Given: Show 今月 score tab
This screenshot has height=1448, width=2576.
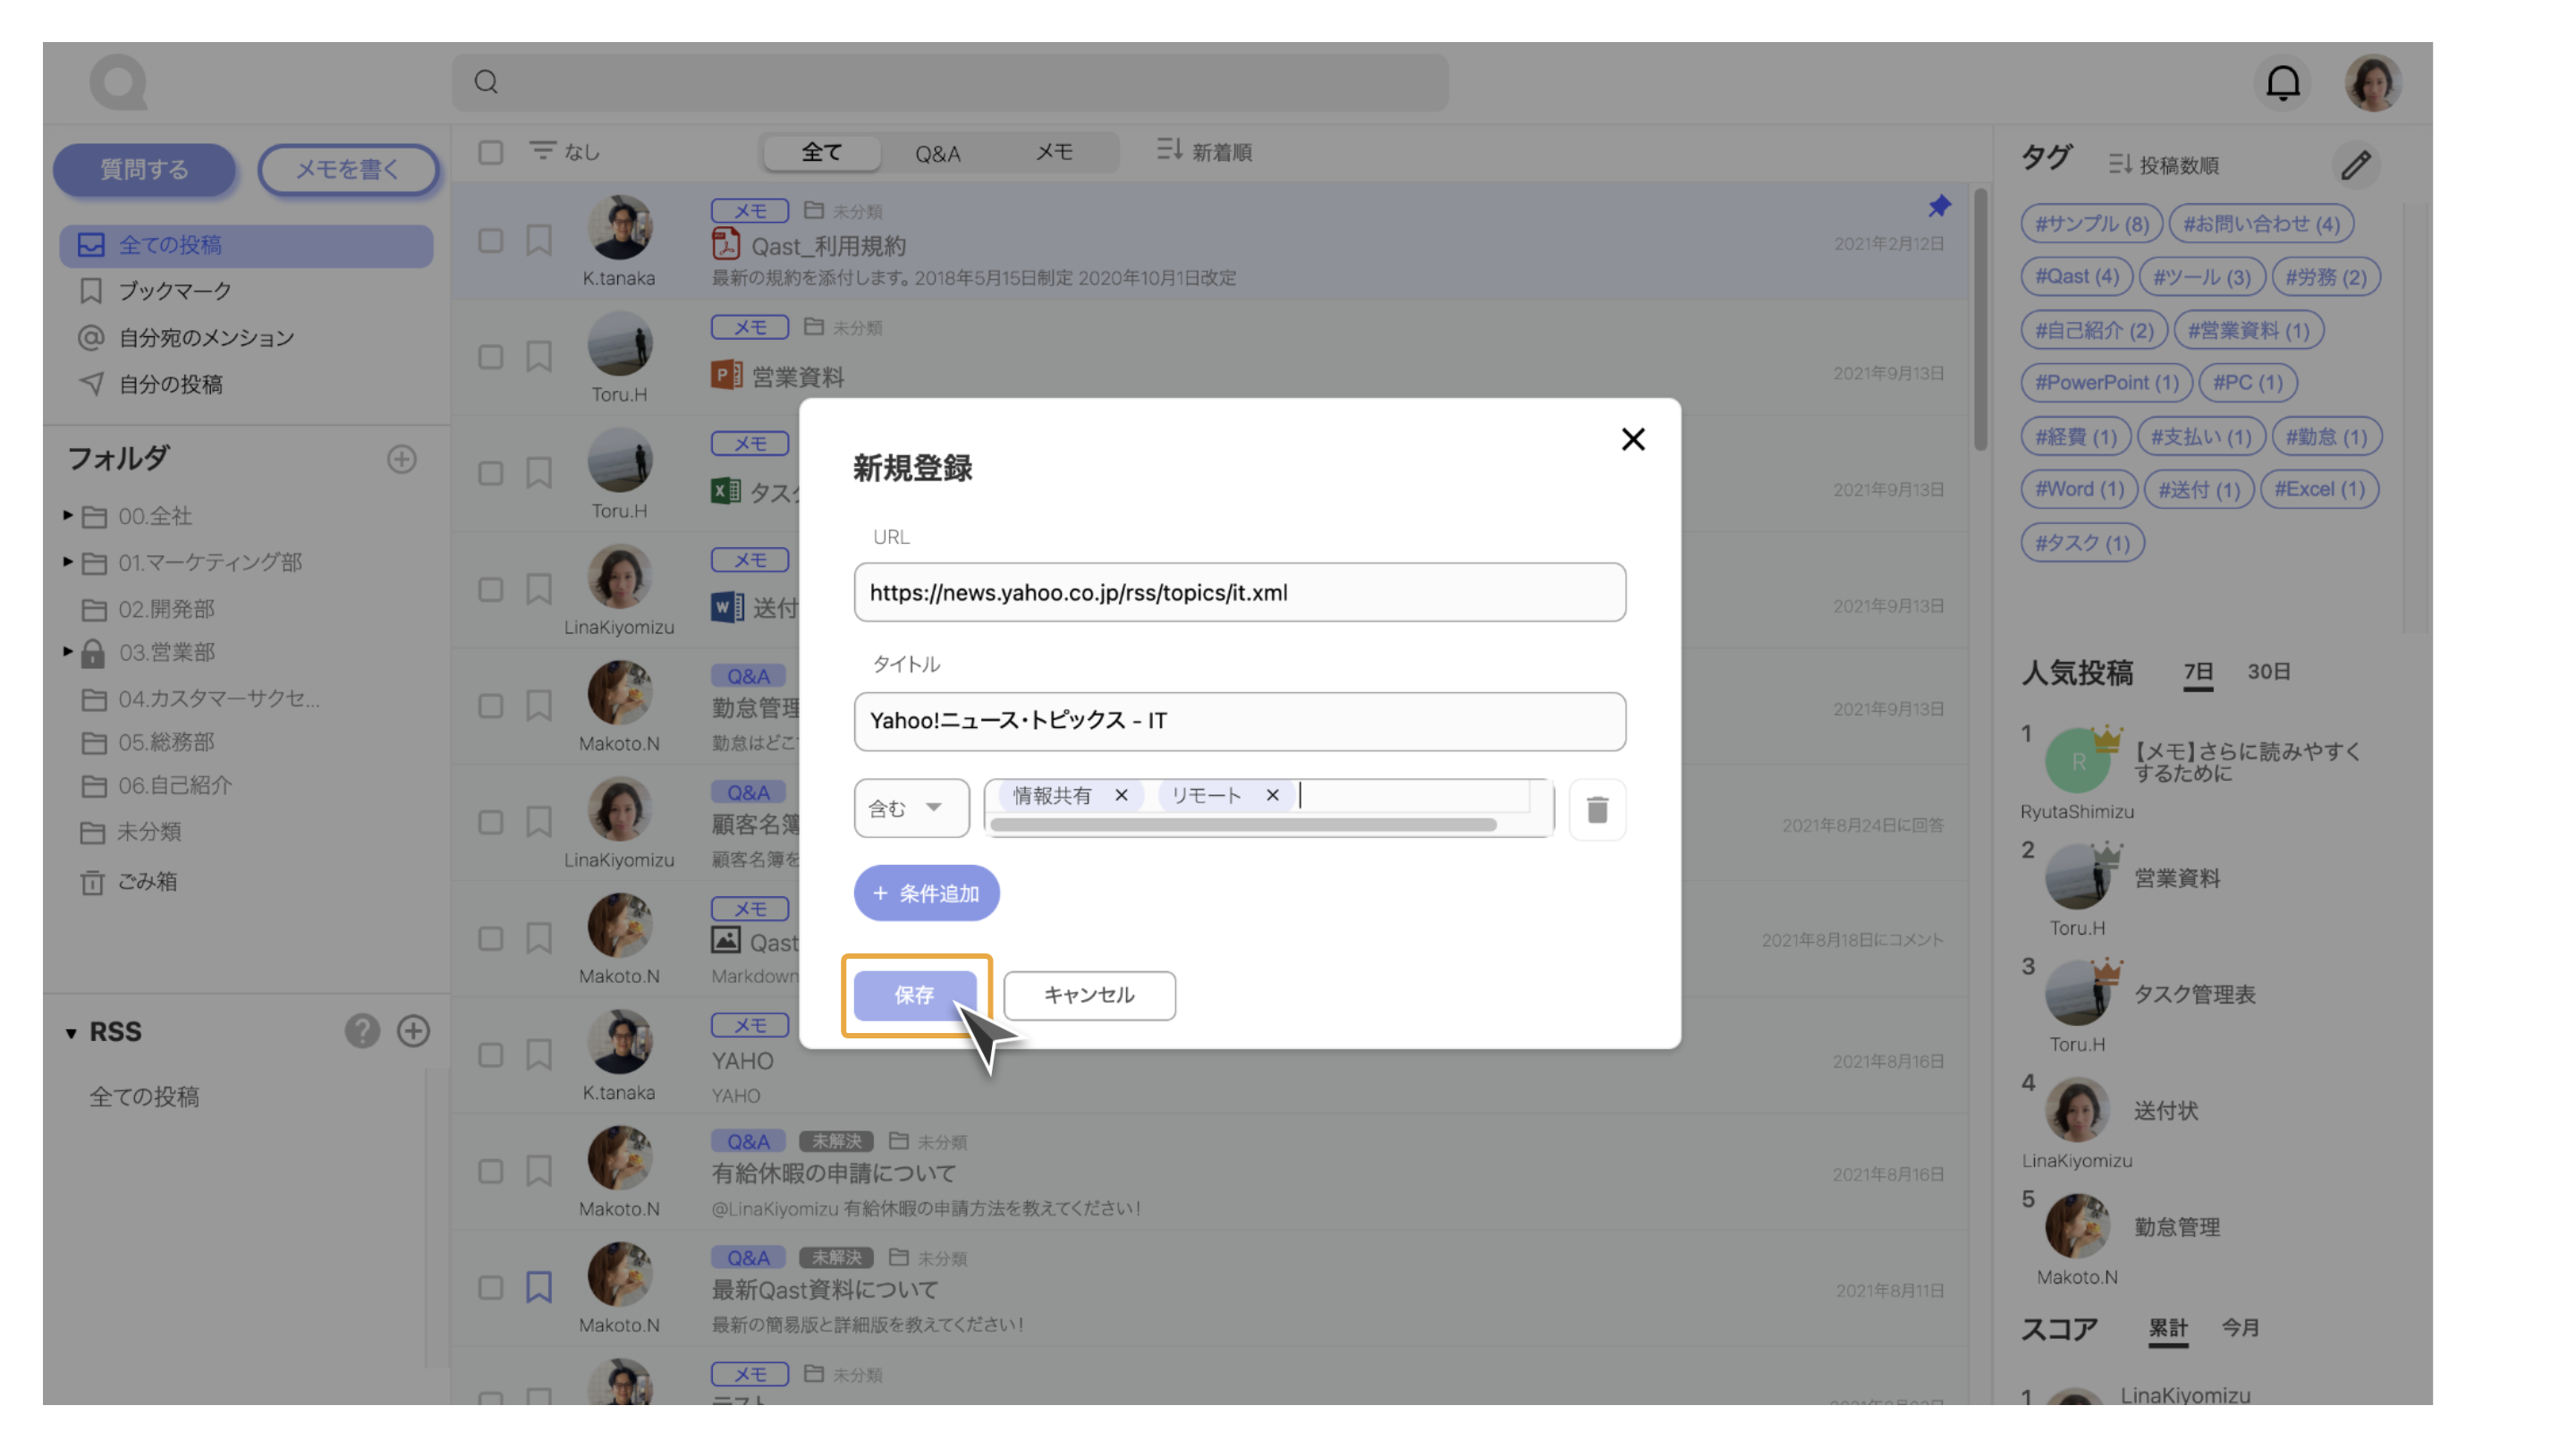Looking at the screenshot, I should (x=2240, y=1328).
